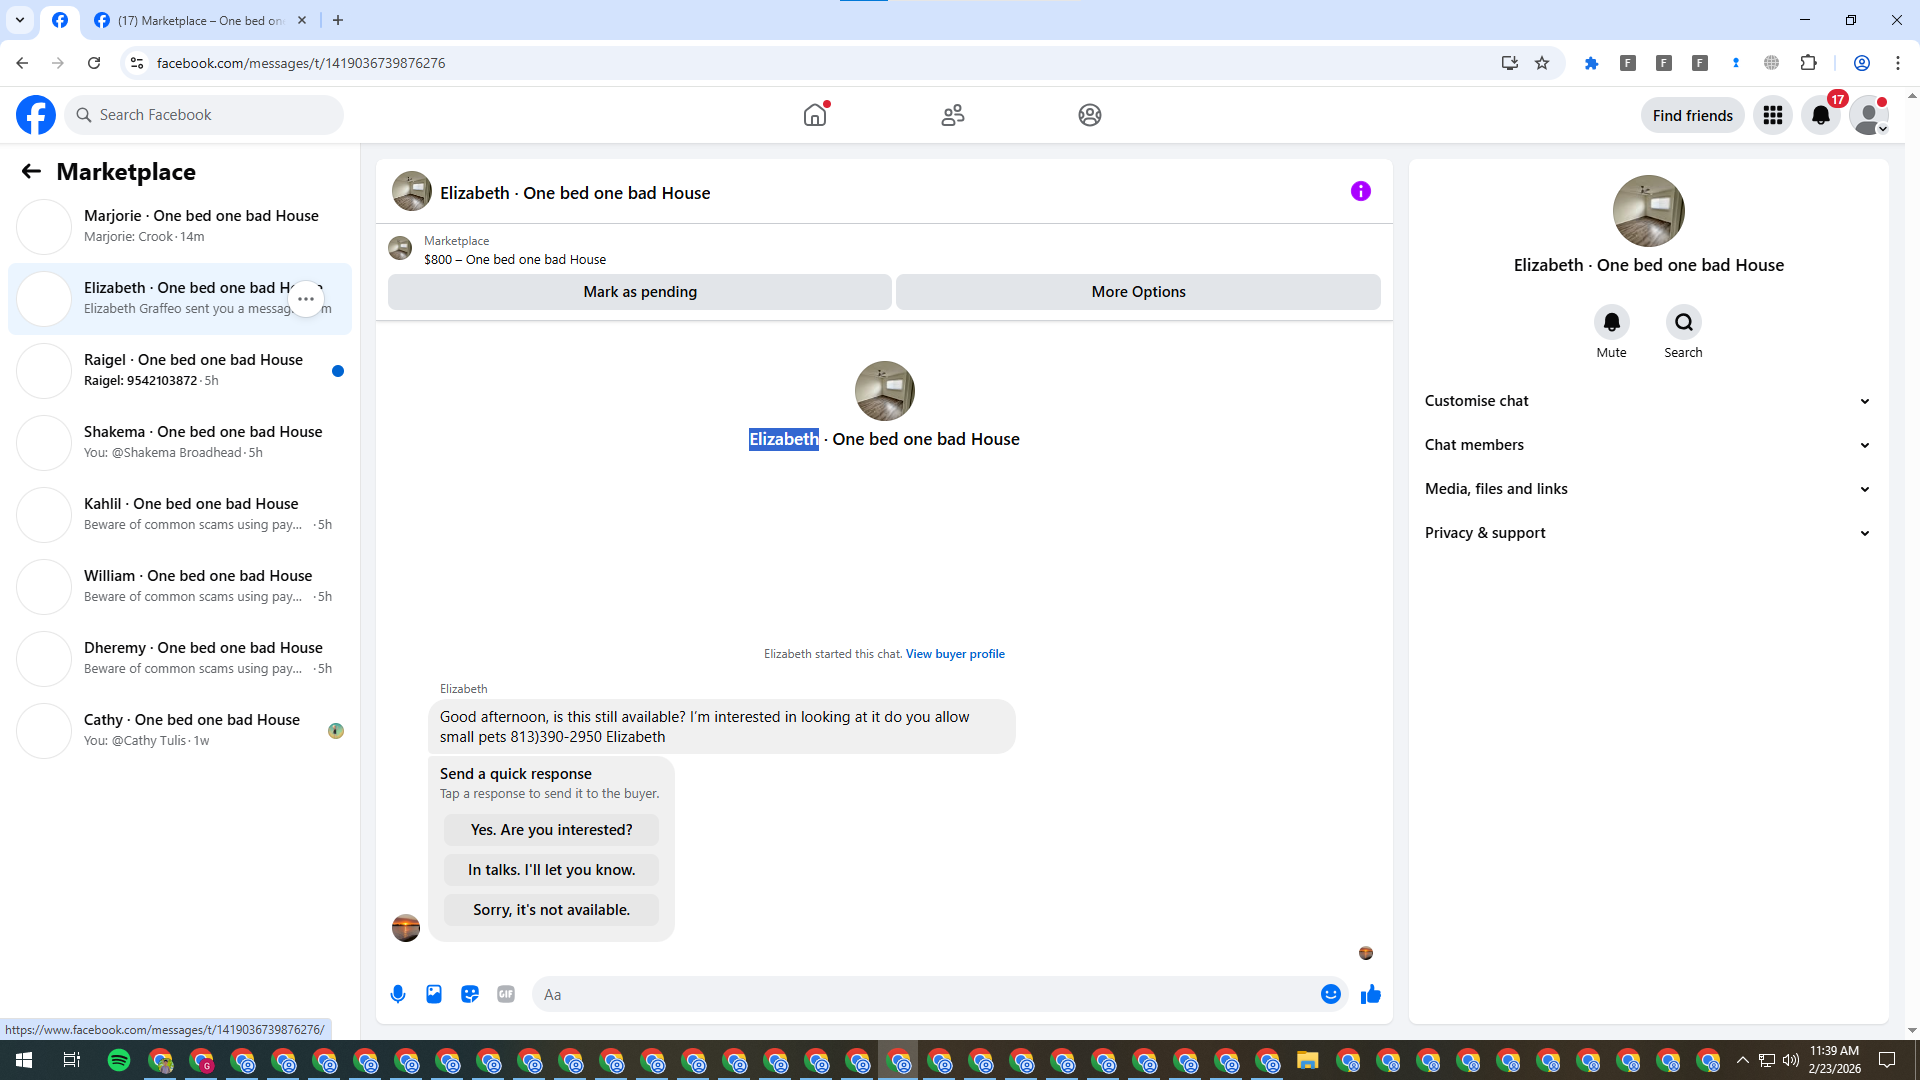Open Spotify from the Windows taskbar
1920x1080 pixels.
point(119,1060)
